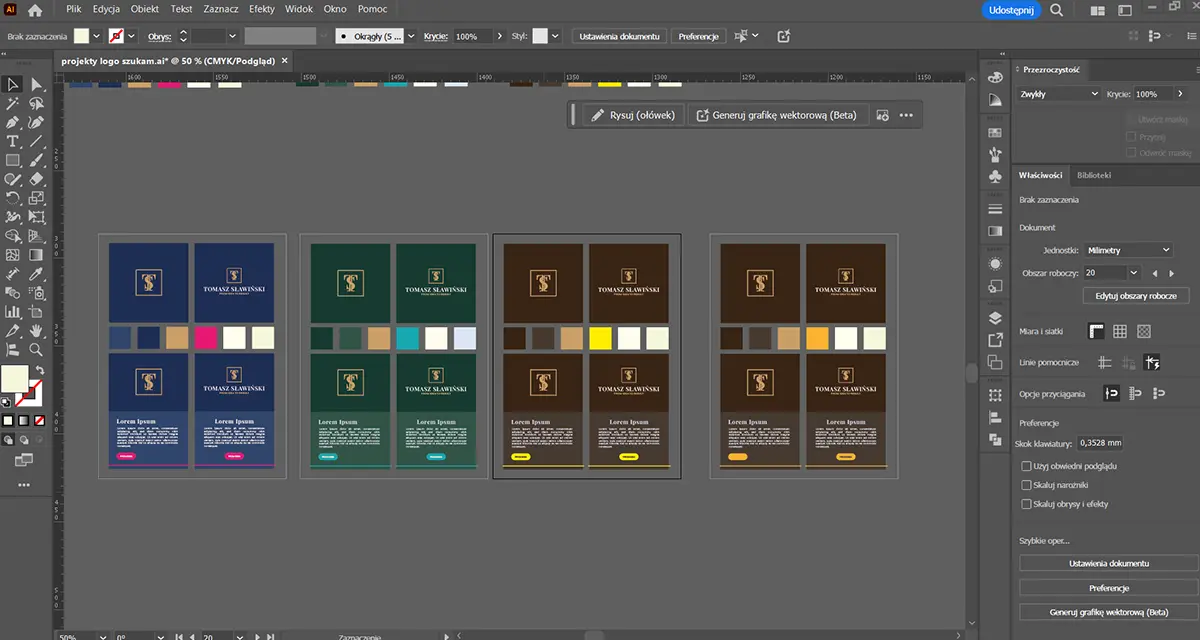Viewport: 1200px width, 640px height.
Task: Show the grid via grid icon
Action: click(x=1120, y=331)
